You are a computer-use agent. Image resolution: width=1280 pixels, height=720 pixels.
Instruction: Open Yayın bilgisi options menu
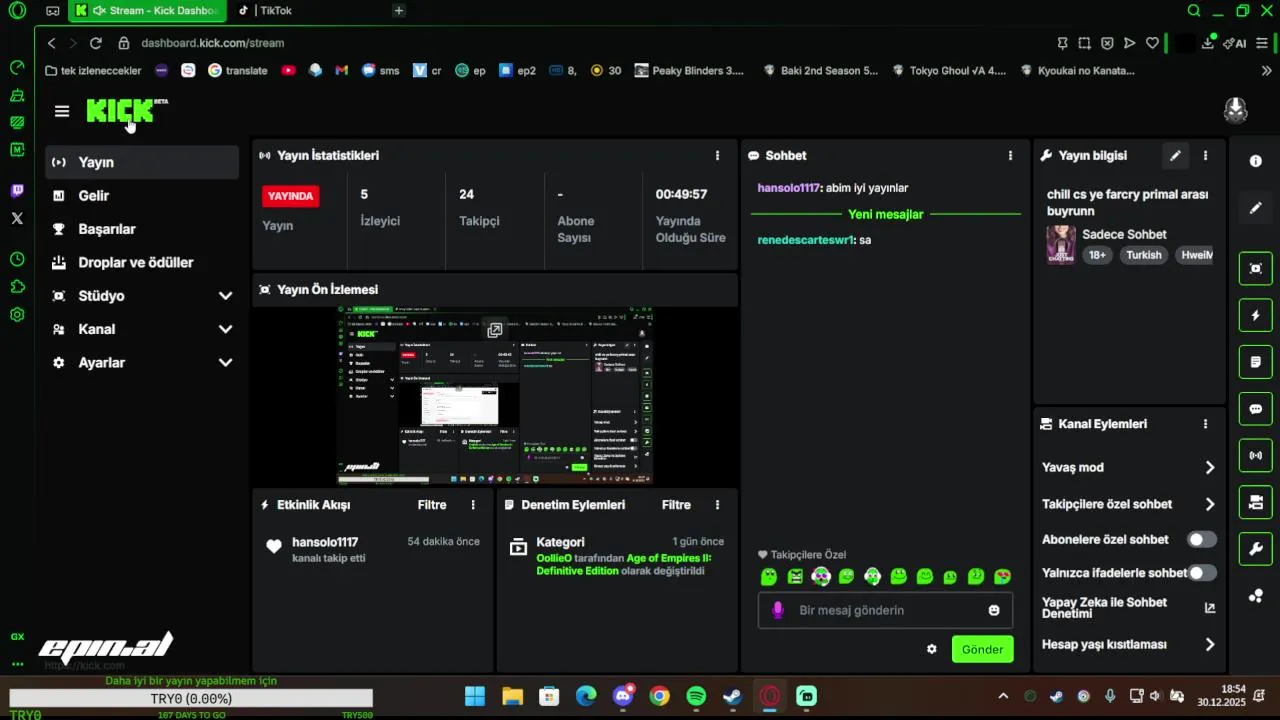click(x=1205, y=155)
